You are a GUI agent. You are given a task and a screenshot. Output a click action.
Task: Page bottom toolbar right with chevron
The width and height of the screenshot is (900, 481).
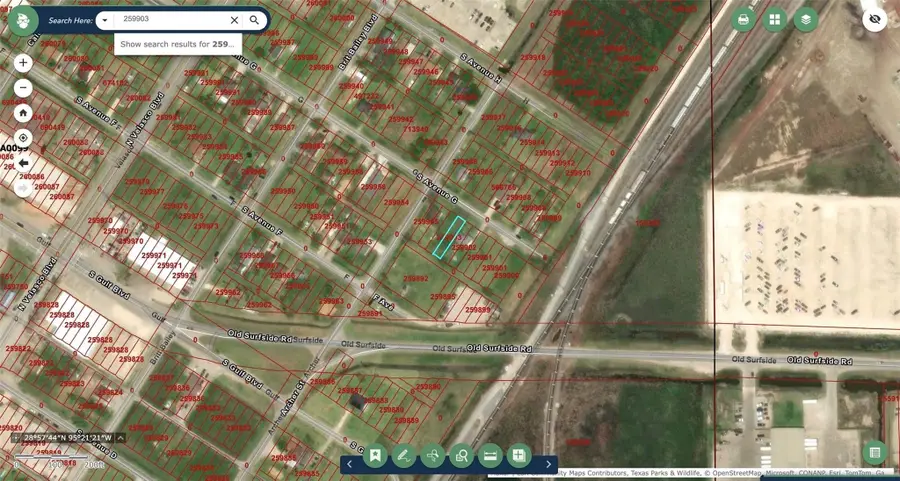click(548, 464)
